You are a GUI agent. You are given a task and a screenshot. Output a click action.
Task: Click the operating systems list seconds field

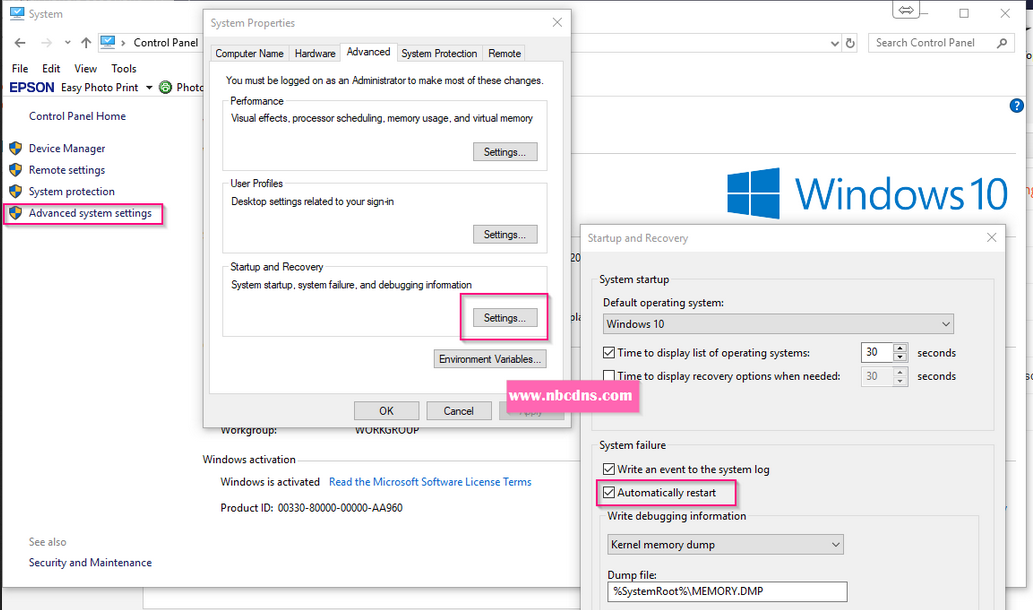pos(876,352)
